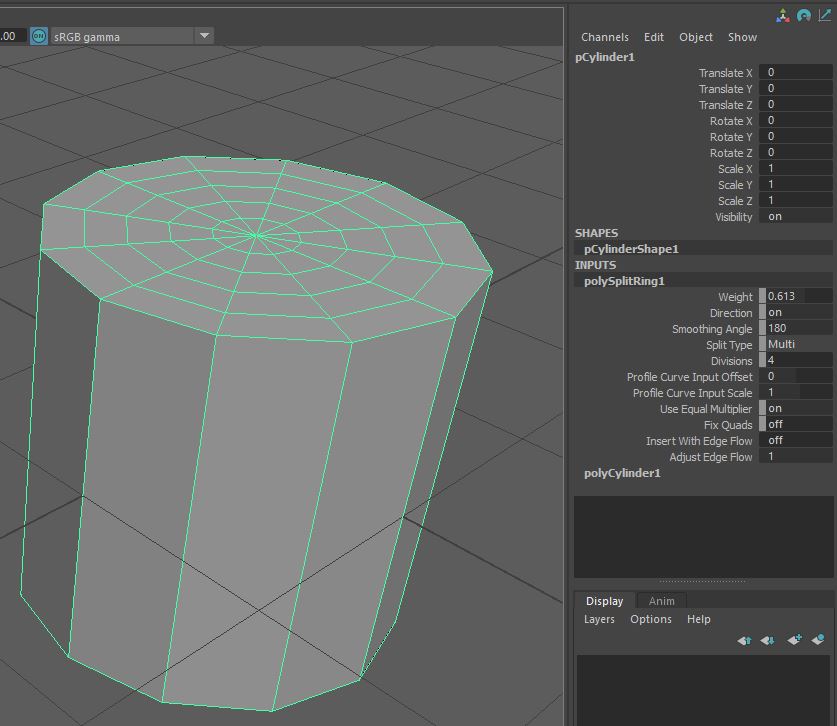The width and height of the screenshot is (837, 726).
Task: Move selected layer up in layer list
Action: [744, 640]
